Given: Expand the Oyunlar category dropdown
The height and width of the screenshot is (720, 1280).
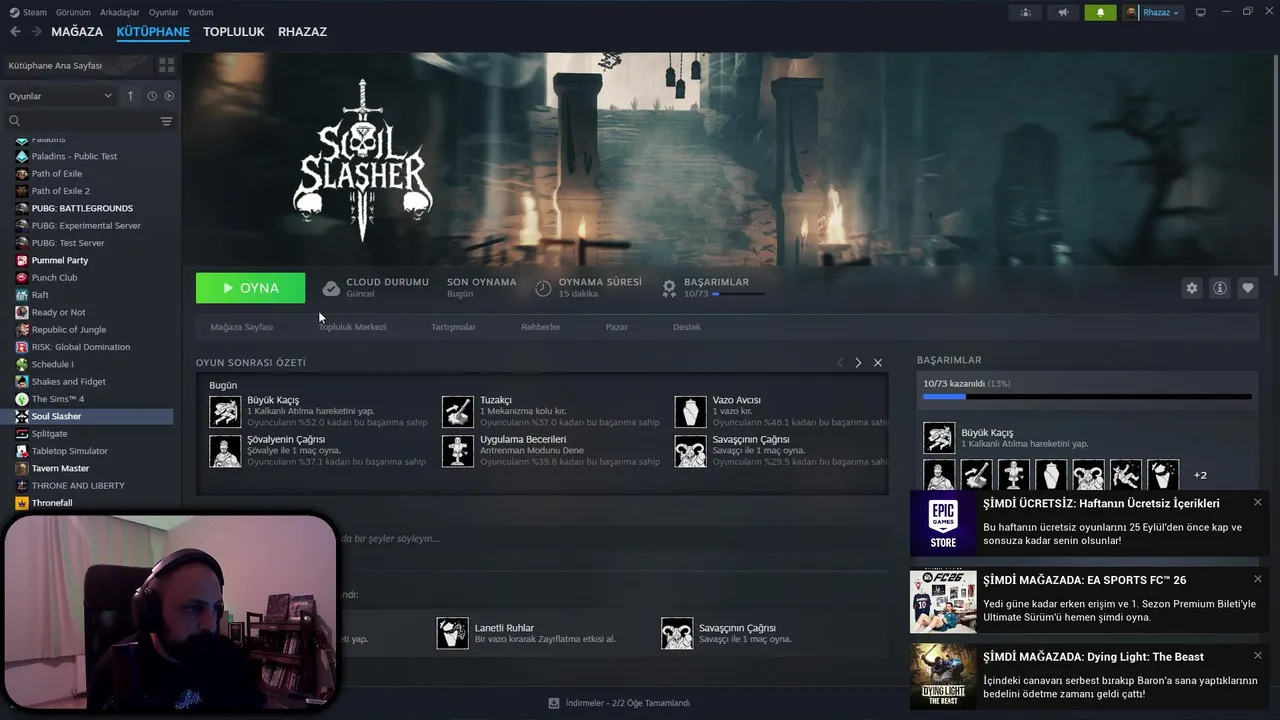Looking at the screenshot, I should 60,96.
